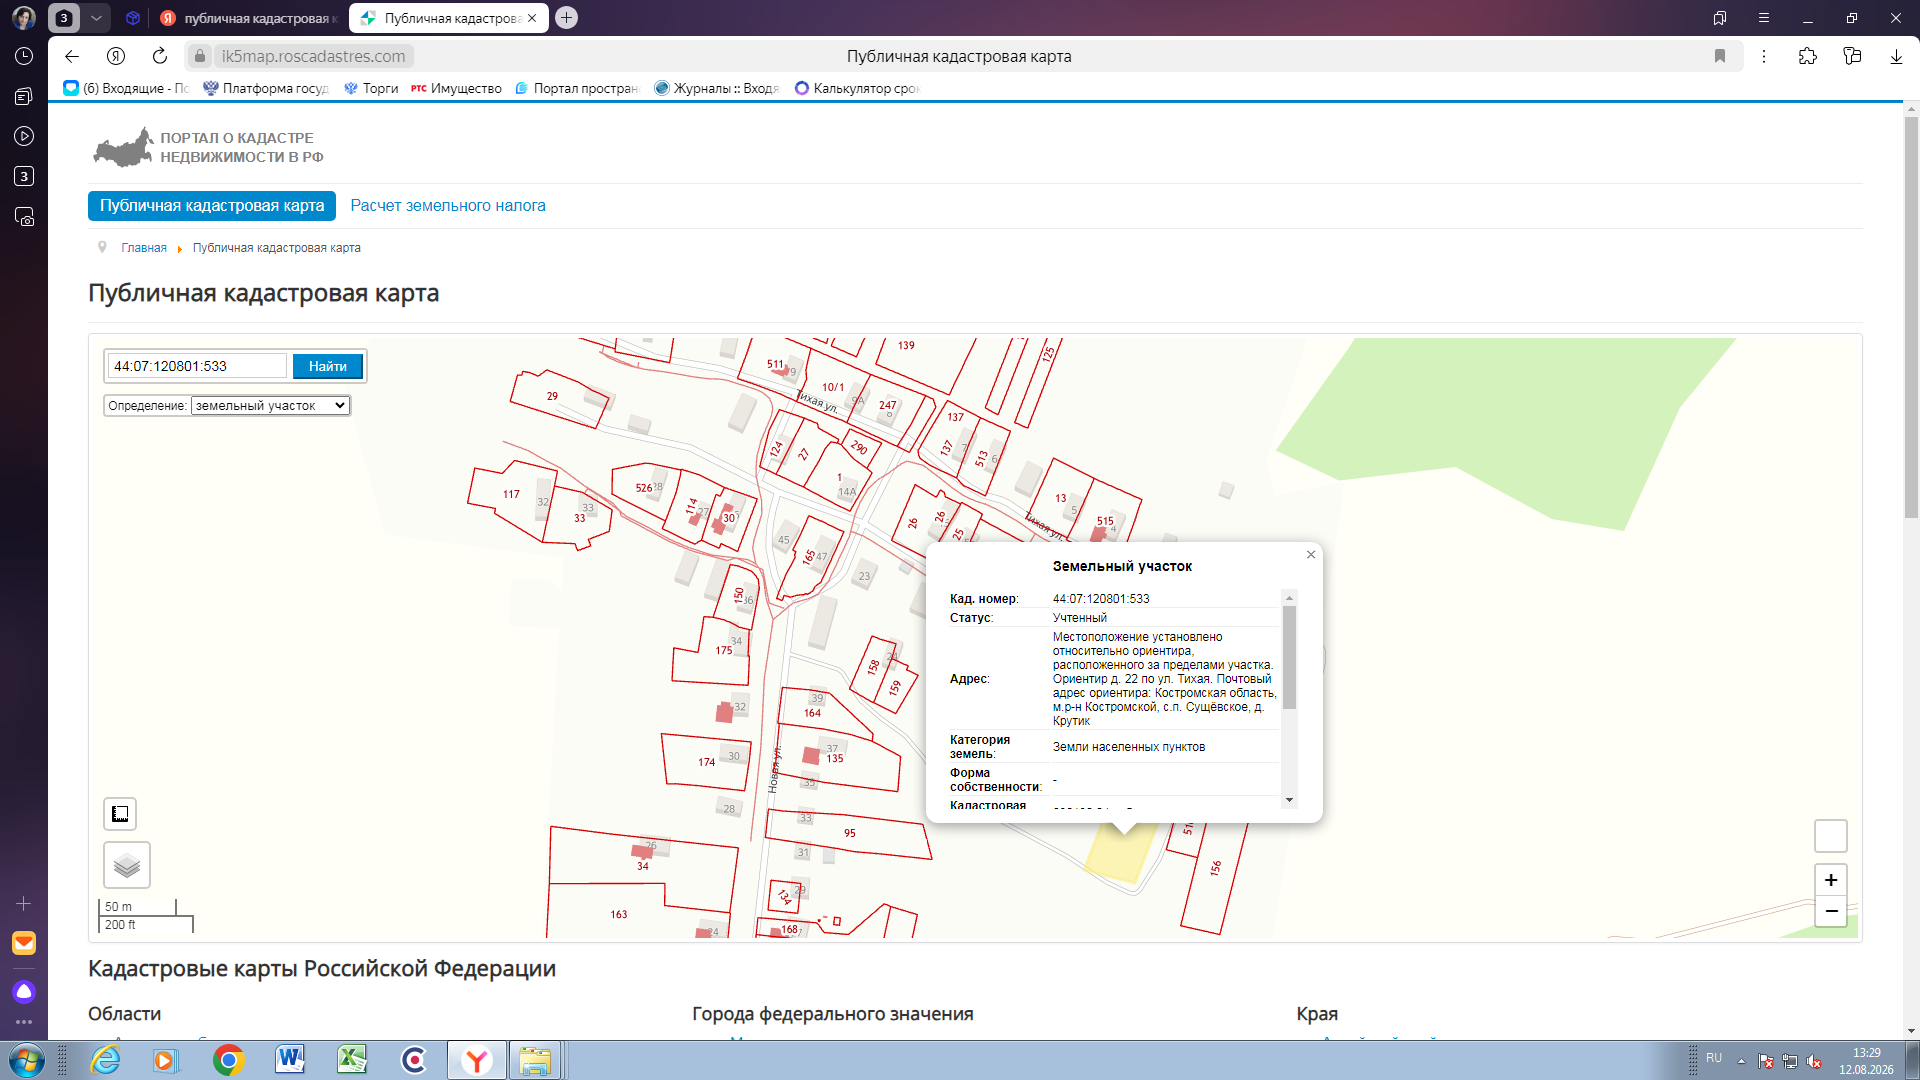Open browsing history in sidebar

tap(24, 57)
